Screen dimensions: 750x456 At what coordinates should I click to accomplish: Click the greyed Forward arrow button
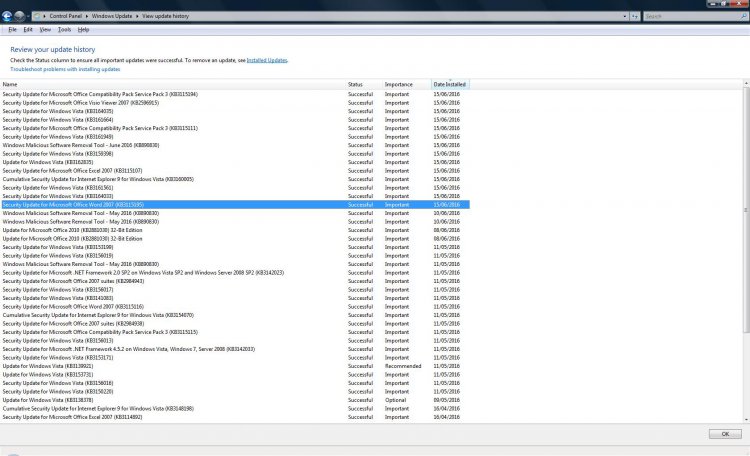(x=19, y=16)
